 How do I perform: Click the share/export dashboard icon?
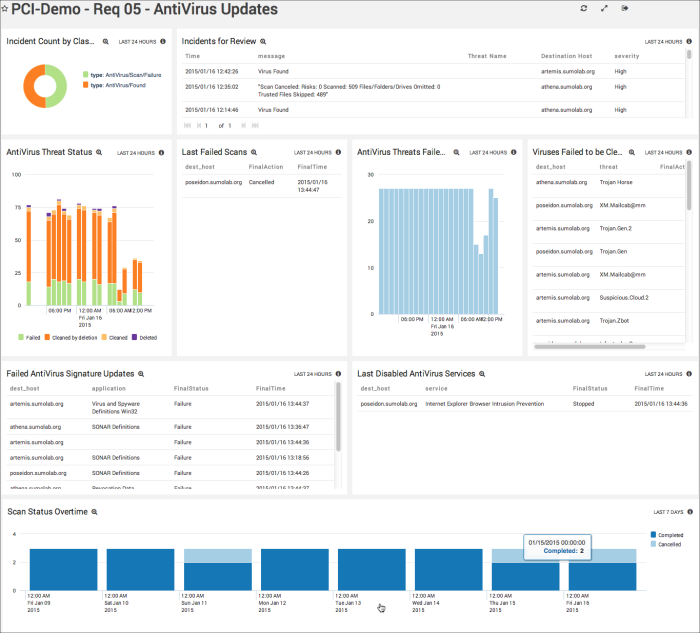pyautogui.click(x=625, y=9)
